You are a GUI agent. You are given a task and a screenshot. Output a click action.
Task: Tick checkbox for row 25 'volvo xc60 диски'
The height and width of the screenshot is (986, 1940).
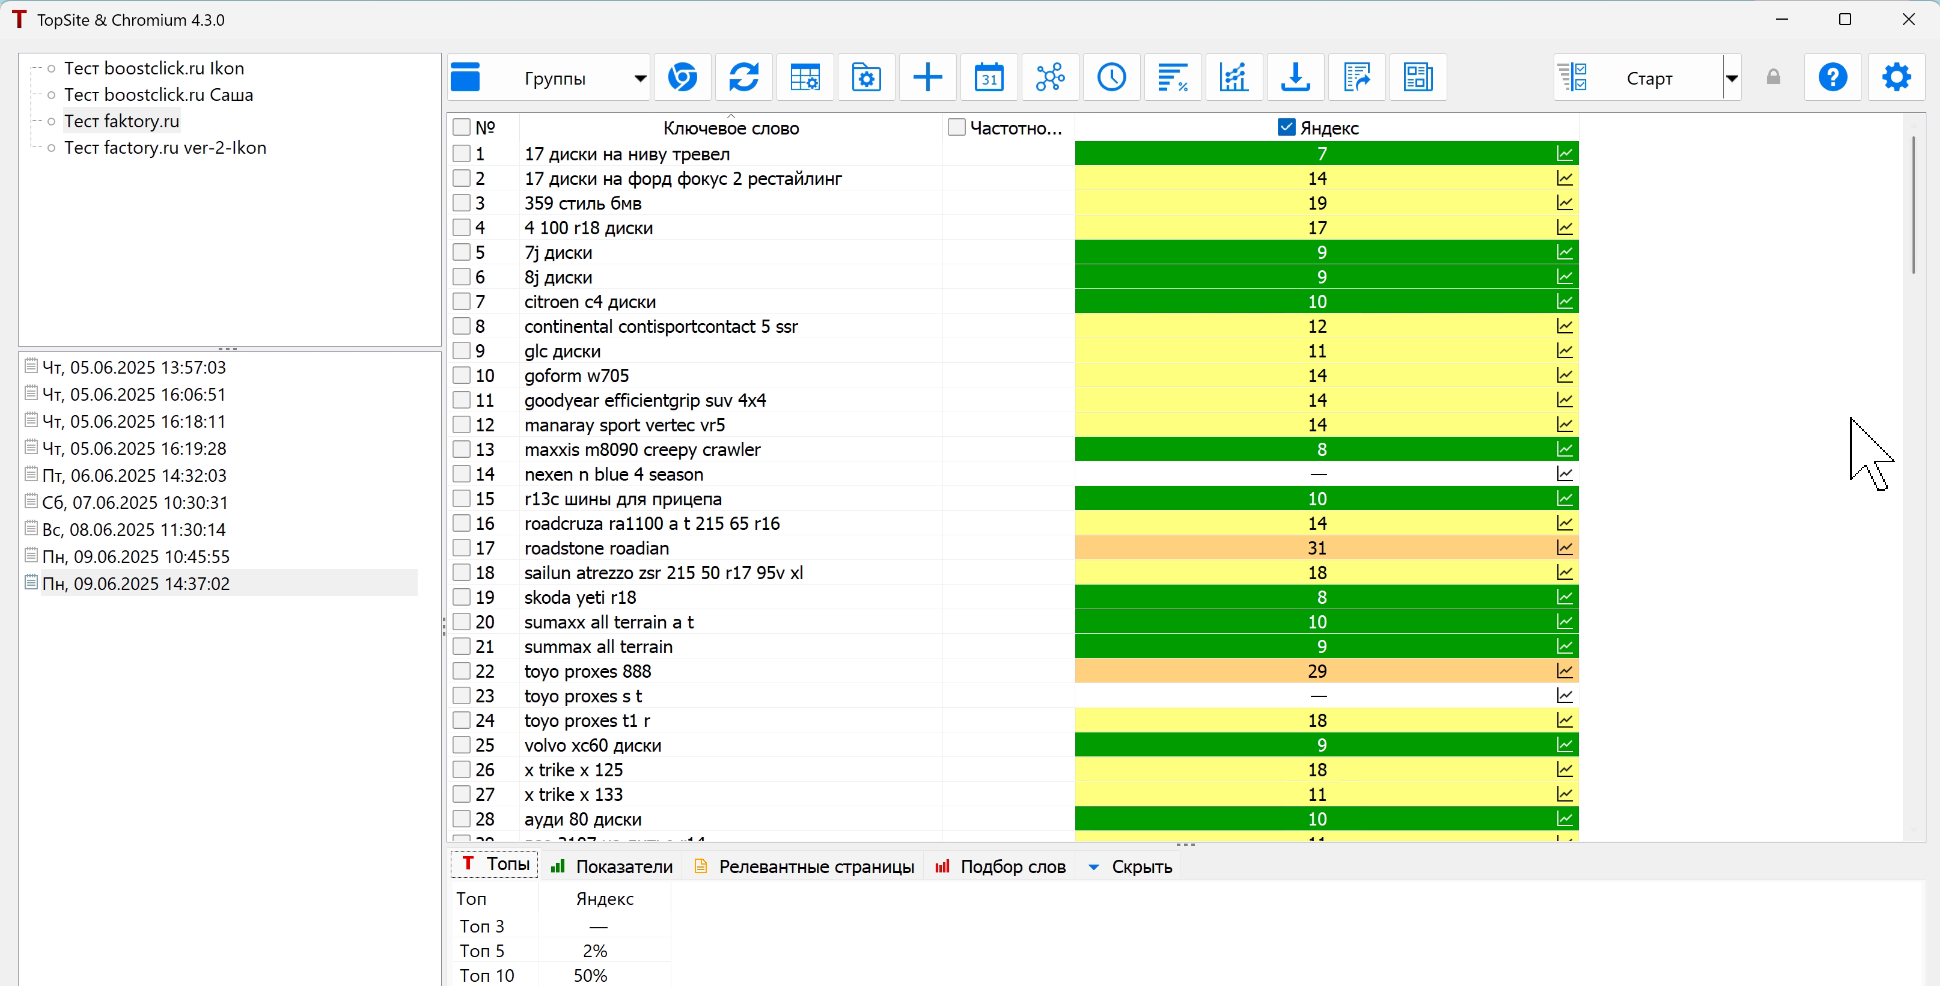[x=461, y=745]
